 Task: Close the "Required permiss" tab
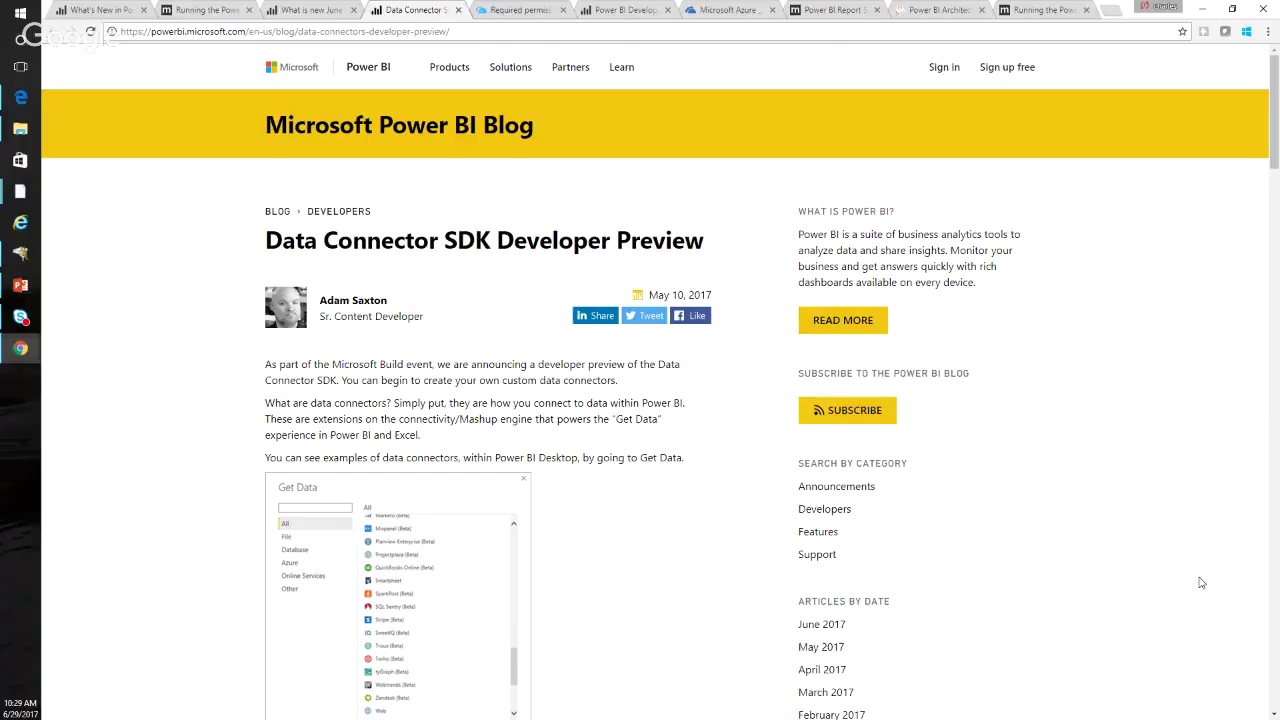[x=563, y=10]
